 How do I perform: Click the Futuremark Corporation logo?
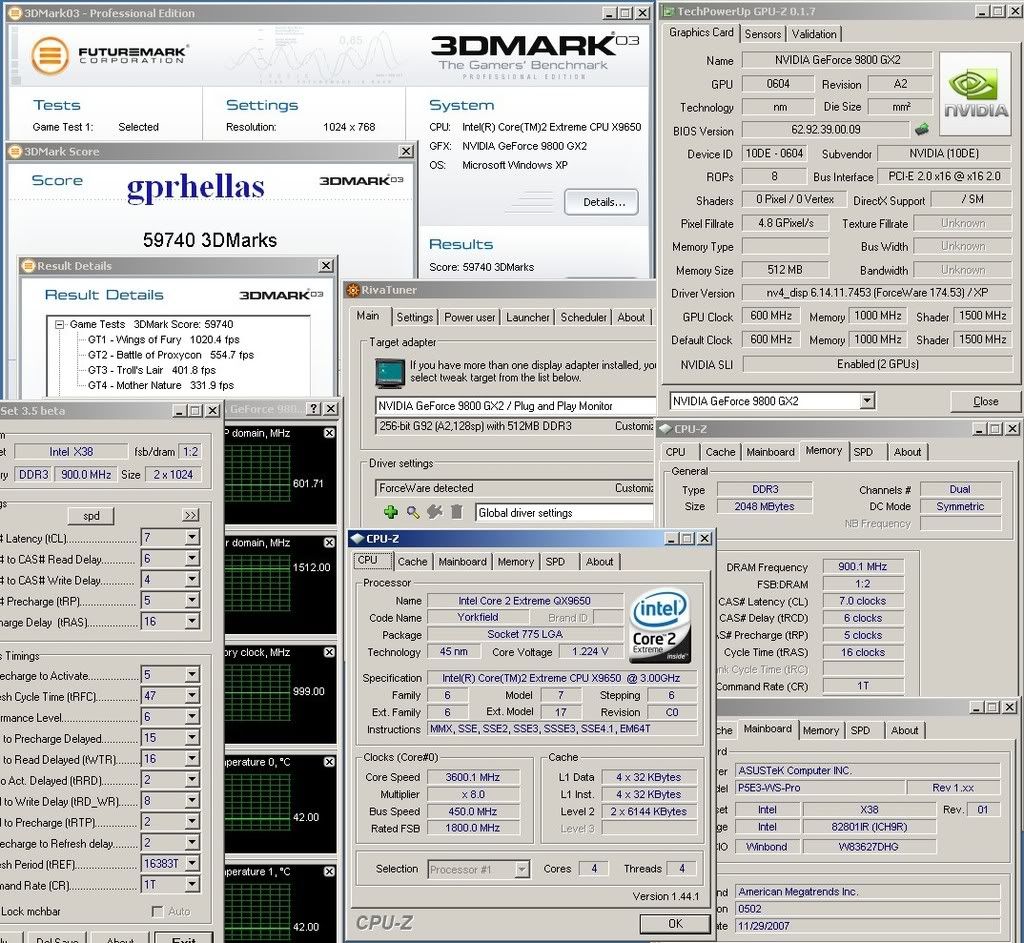pos(108,55)
